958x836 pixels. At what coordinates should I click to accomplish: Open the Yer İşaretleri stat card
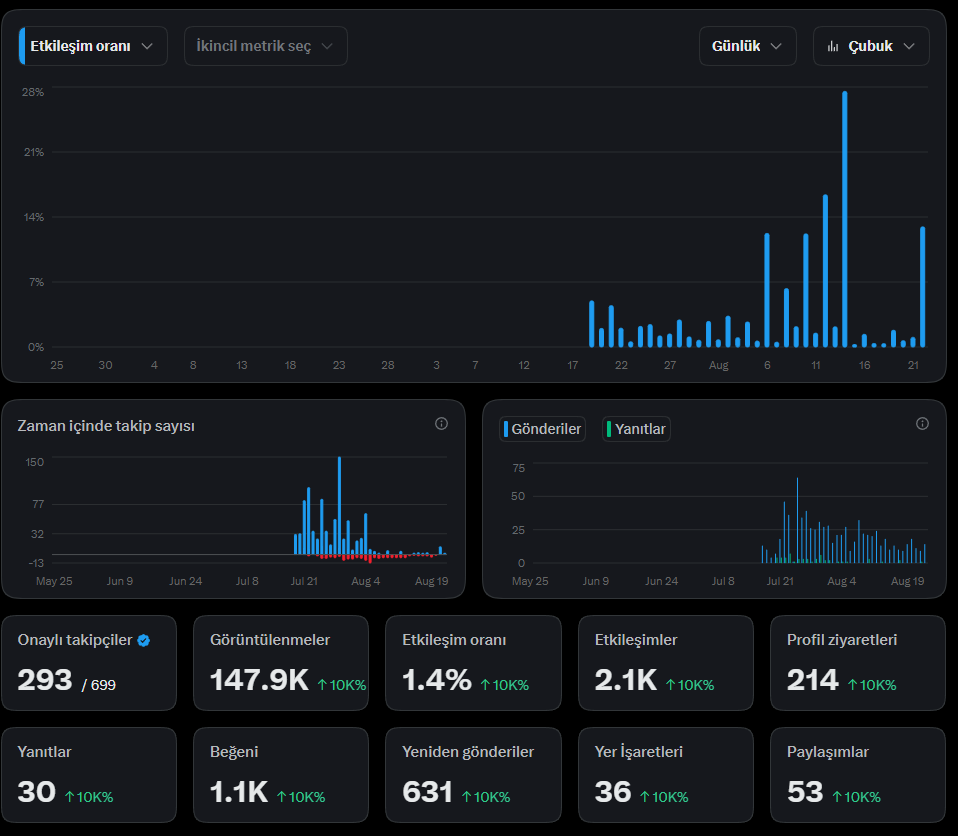tap(666, 775)
